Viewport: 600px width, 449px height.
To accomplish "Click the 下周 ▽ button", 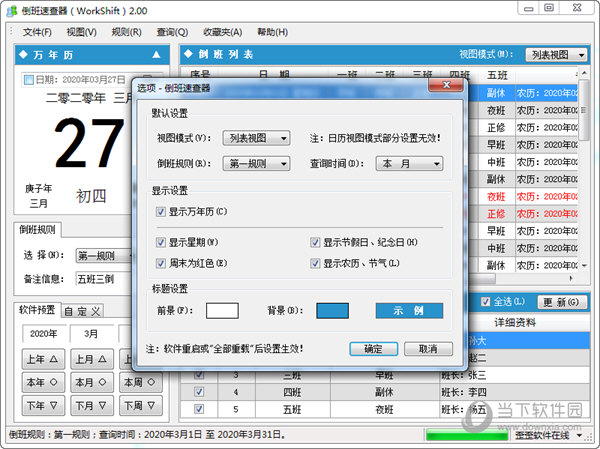I will pyautogui.click(x=140, y=405).
